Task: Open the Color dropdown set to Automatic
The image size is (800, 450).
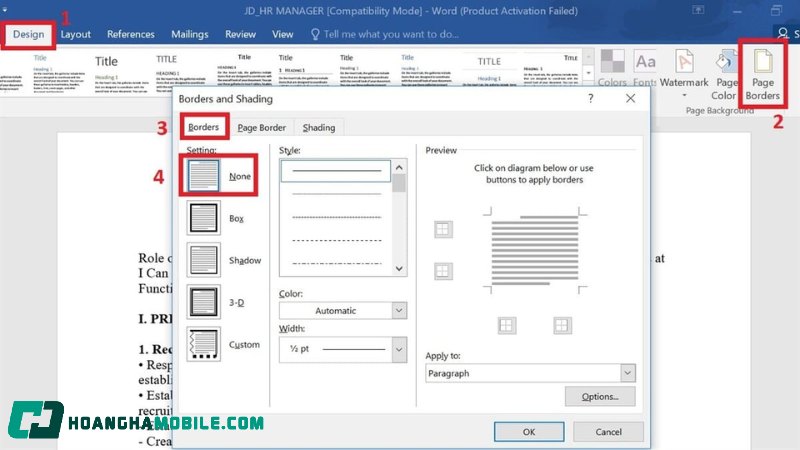Action: (342, 310)
